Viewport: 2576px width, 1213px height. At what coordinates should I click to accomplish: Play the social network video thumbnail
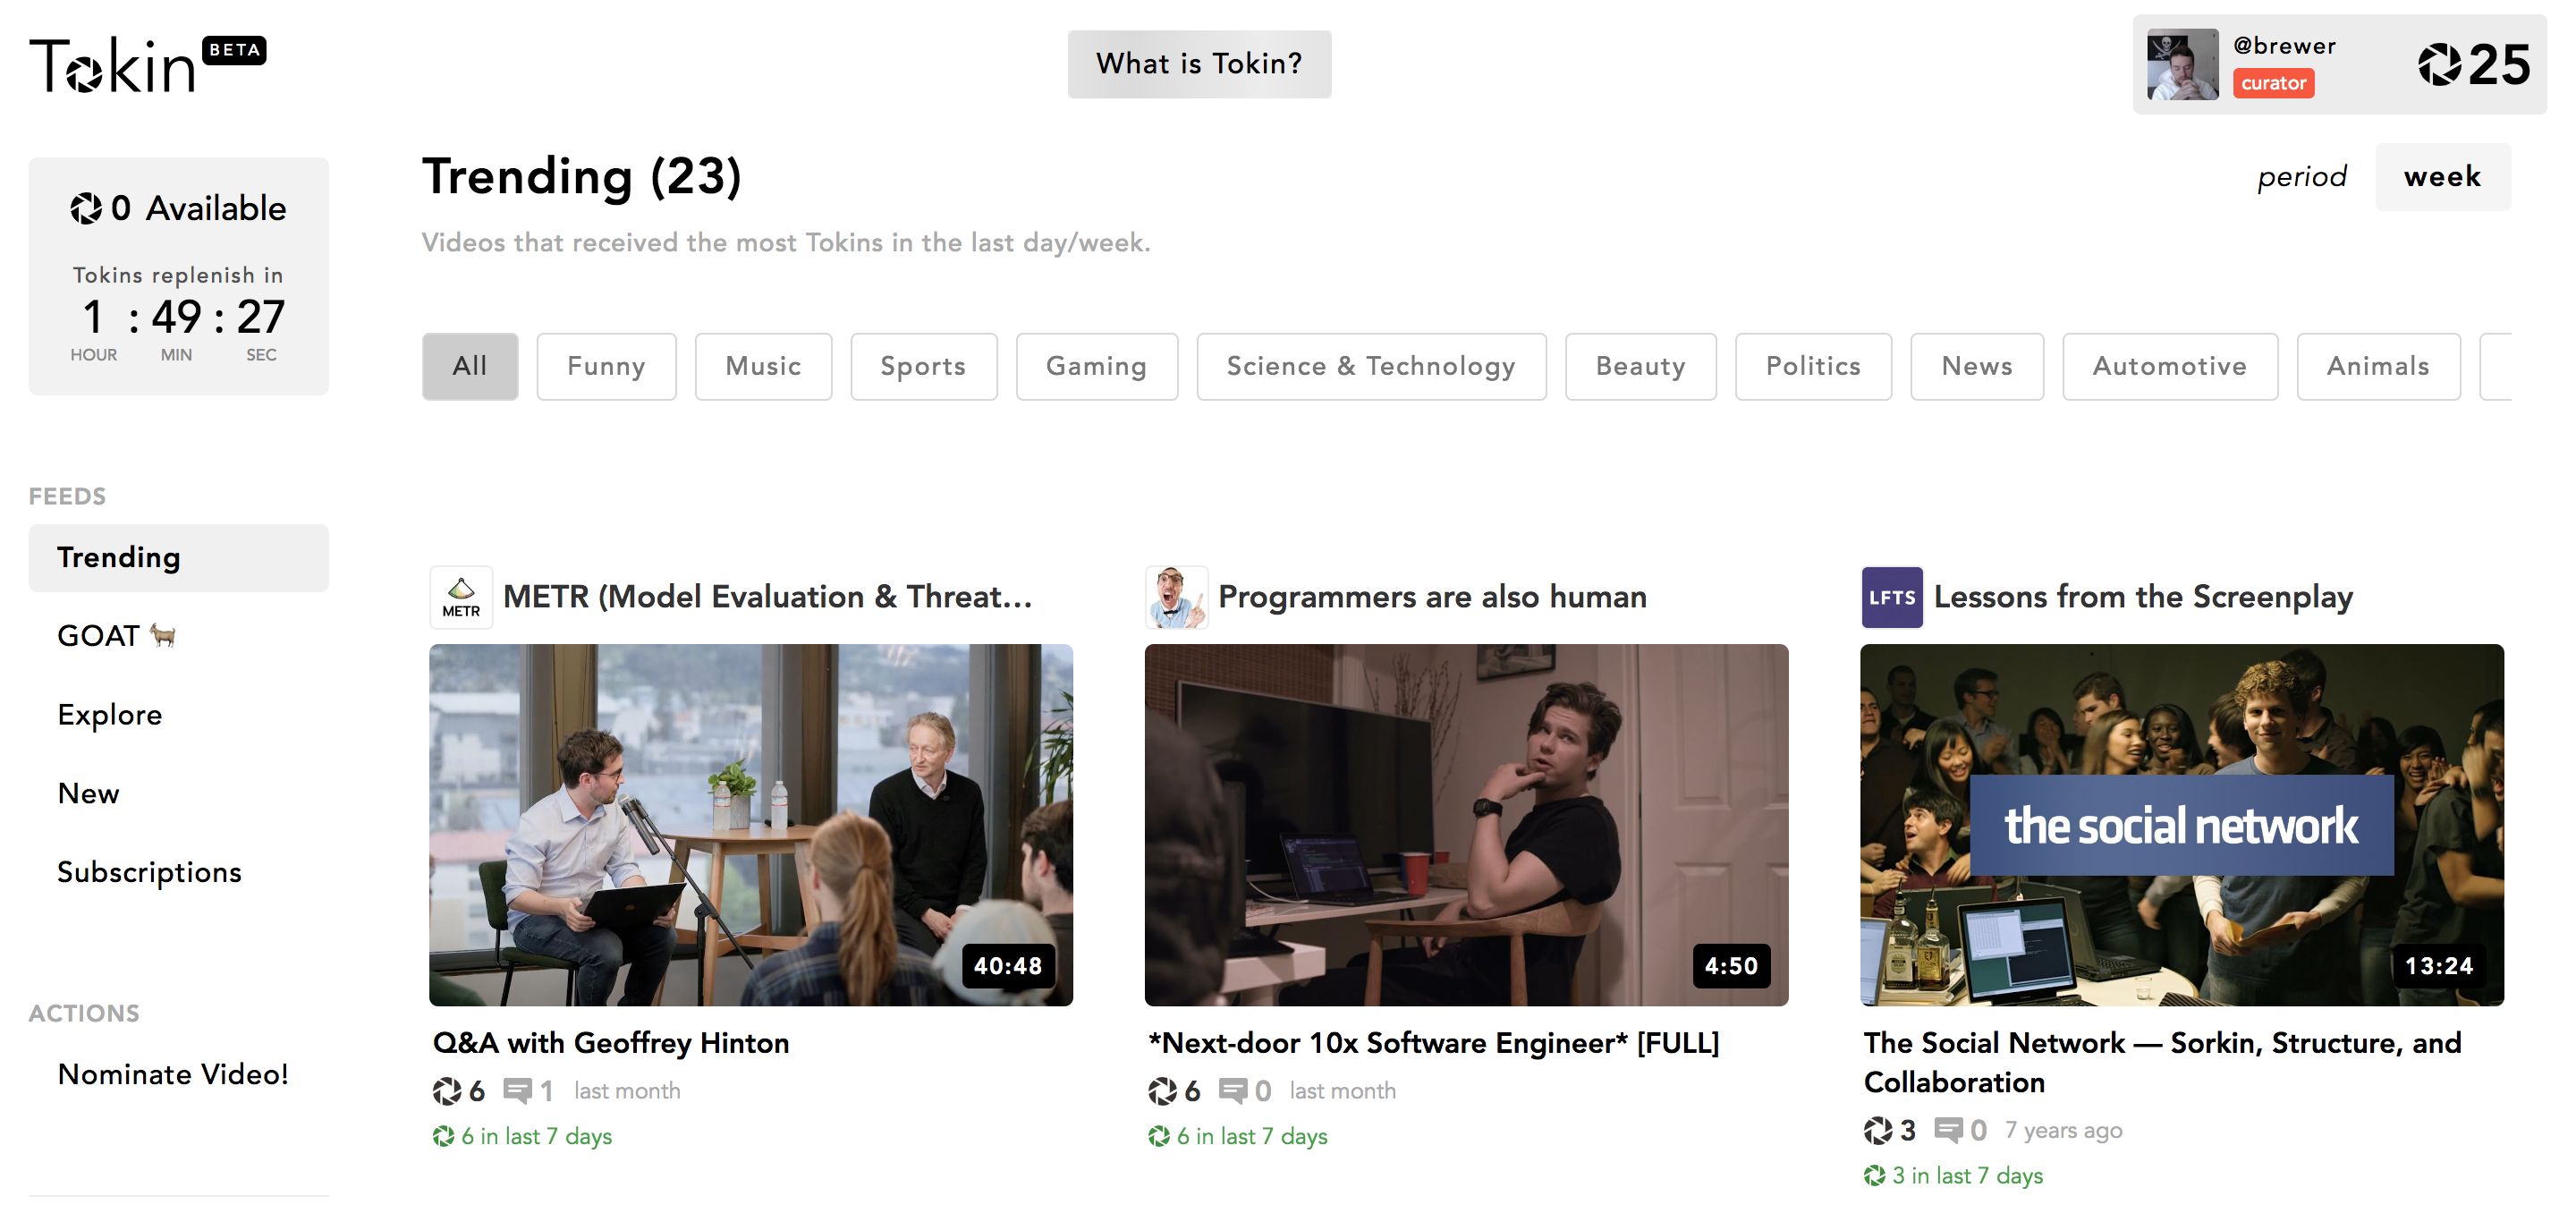tap(2182, 825)
